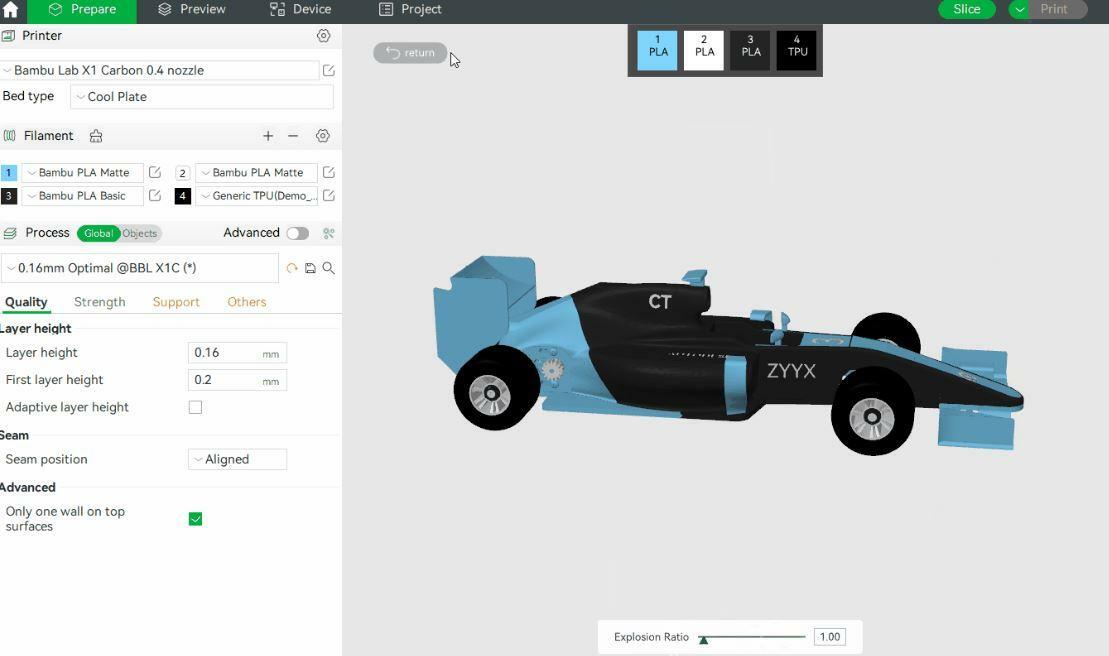Expand the Seam position Aligned dropdown
This screenshot has height=656, width=1109.
(x=237, y=459)
